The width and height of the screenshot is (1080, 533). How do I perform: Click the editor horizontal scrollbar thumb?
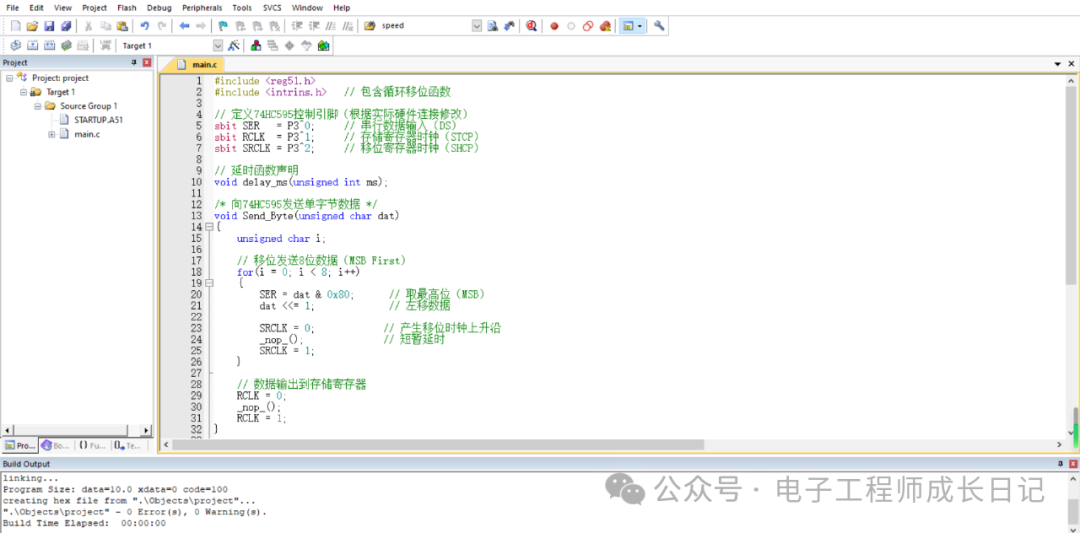coord(438,445)
